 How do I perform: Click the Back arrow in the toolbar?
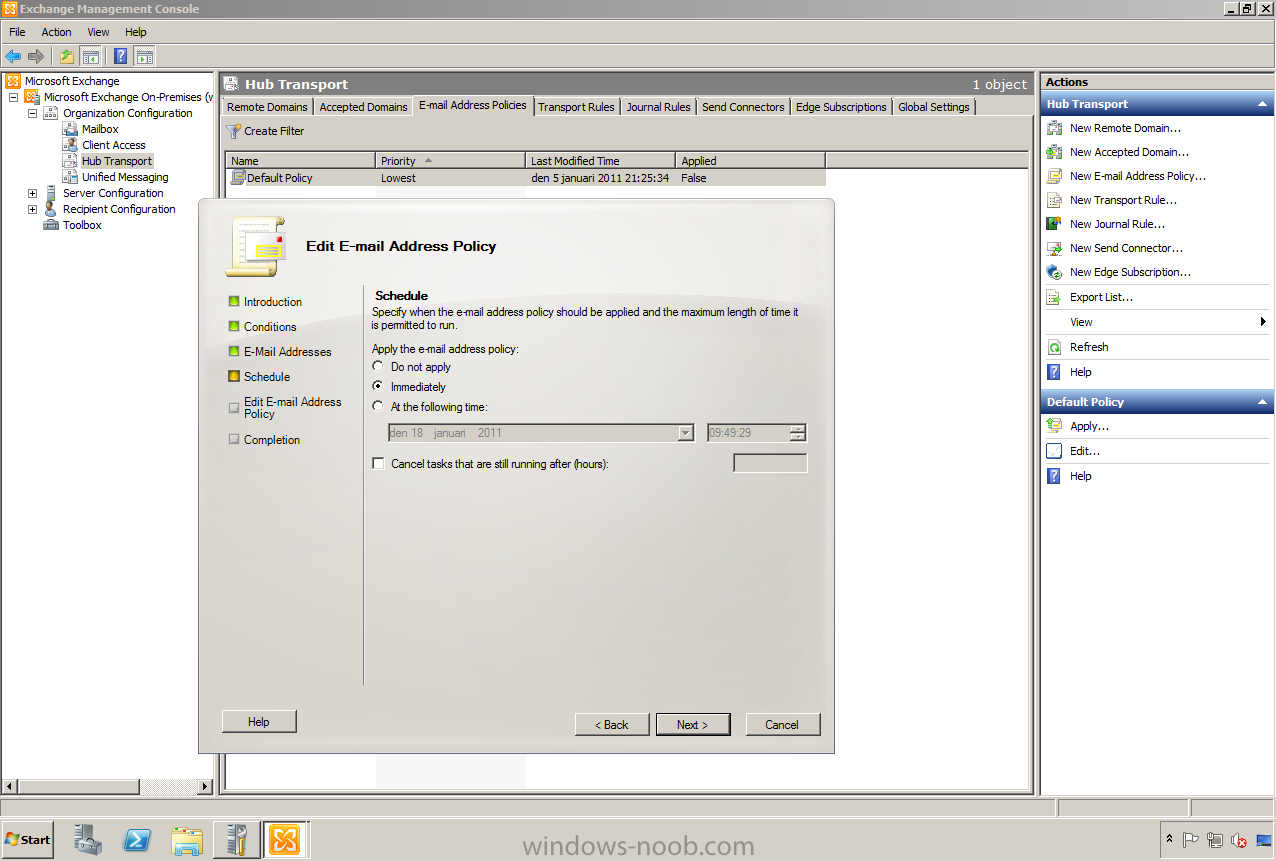pyautogui.click(x=13, y=56)
